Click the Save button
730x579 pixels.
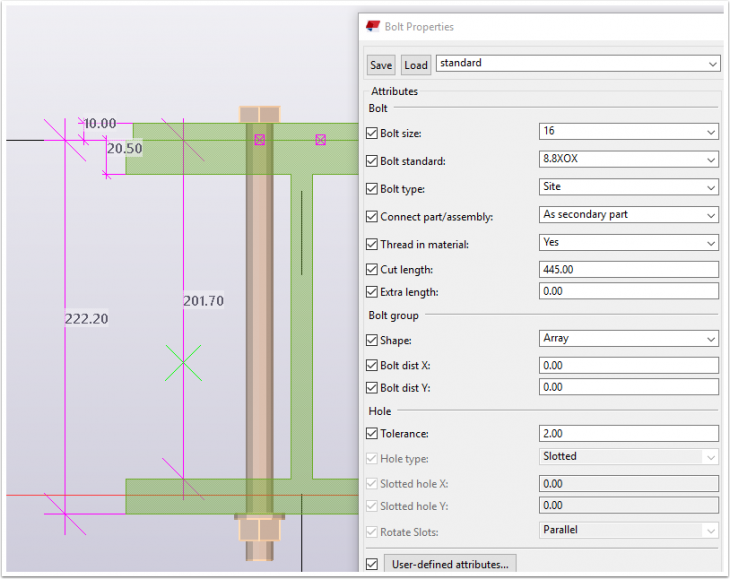(381, 65)
